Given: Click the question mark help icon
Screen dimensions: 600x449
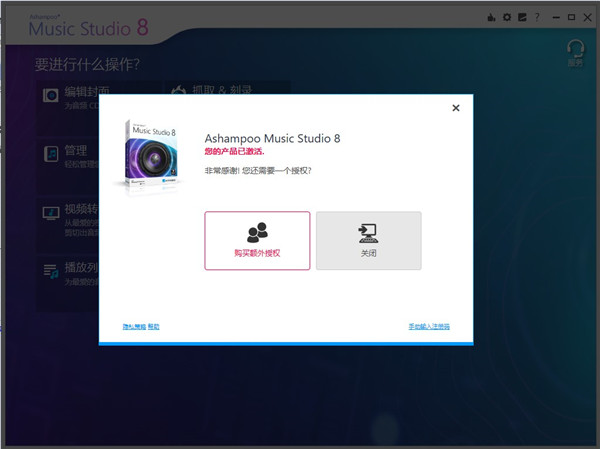Looking at the screenshot, I should tap(537, 17).
